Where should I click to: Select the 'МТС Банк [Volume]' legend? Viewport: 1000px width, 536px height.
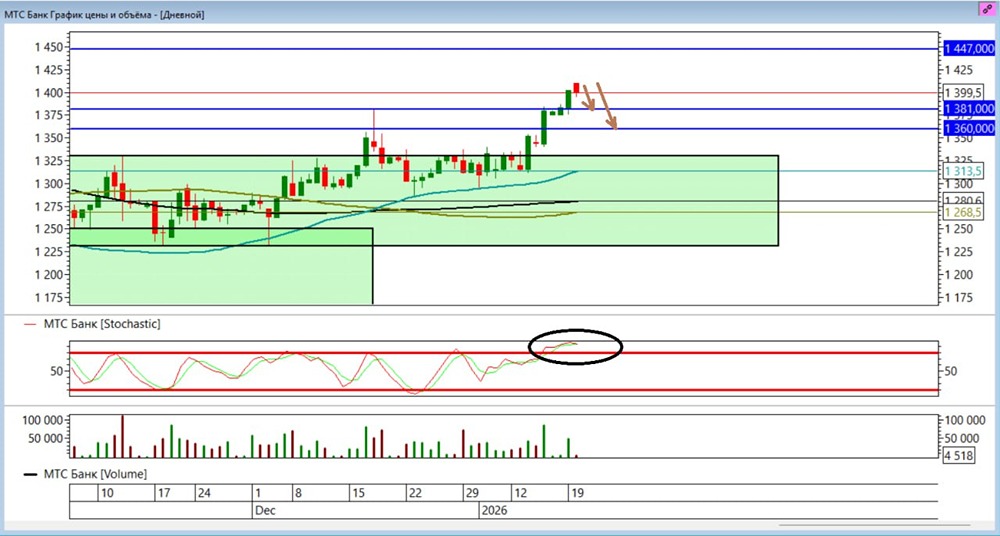pos(95,474)
